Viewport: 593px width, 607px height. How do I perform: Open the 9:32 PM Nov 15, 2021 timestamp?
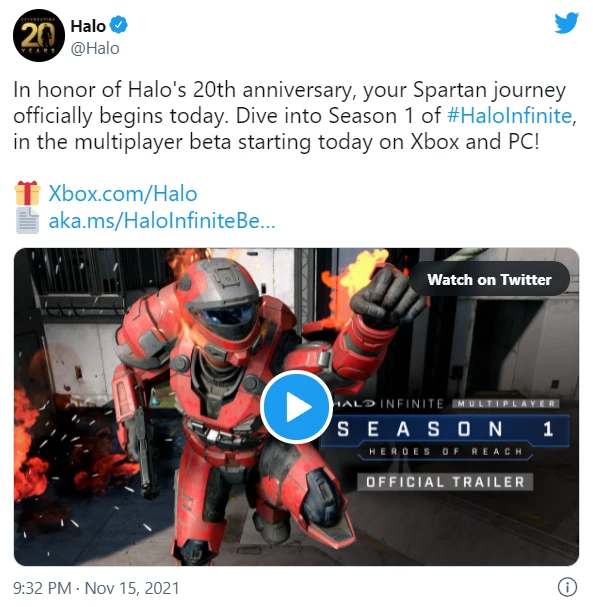tap(96, 588)
